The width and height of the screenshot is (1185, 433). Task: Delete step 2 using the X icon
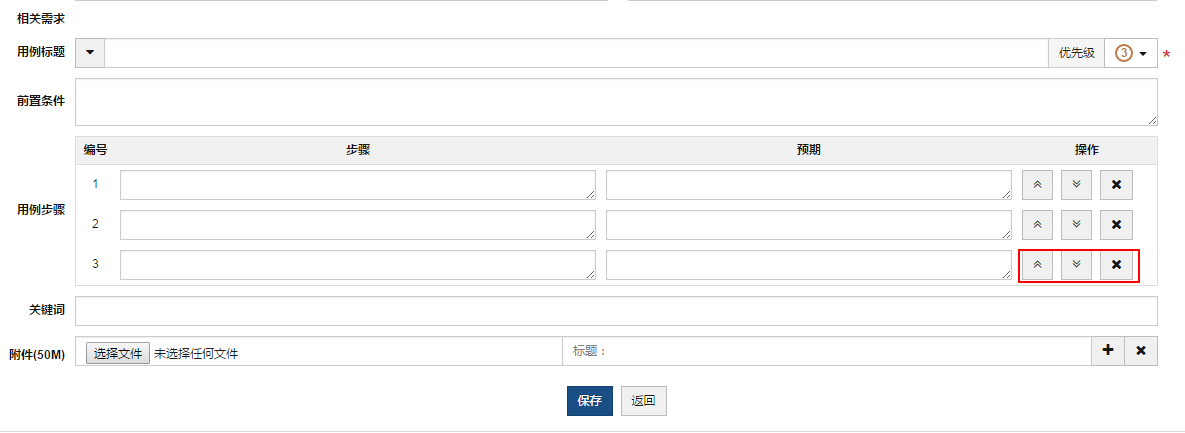tap(1116, 225)
